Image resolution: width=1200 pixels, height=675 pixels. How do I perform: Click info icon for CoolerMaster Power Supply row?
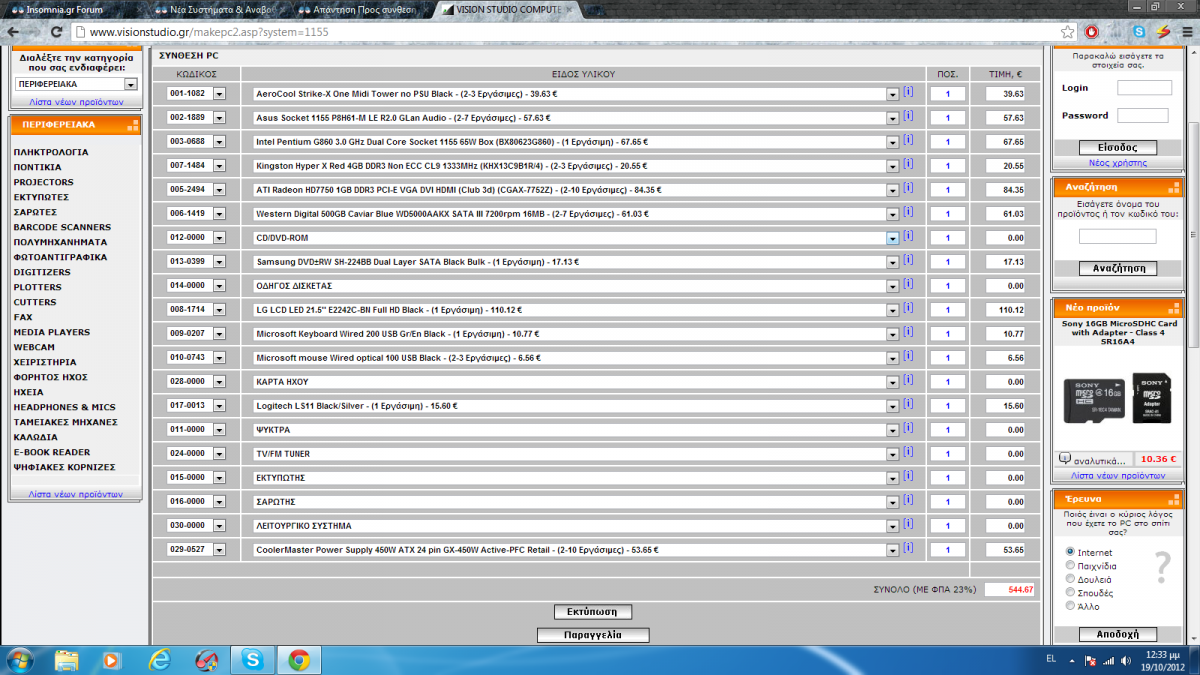(x=908, y=548)
